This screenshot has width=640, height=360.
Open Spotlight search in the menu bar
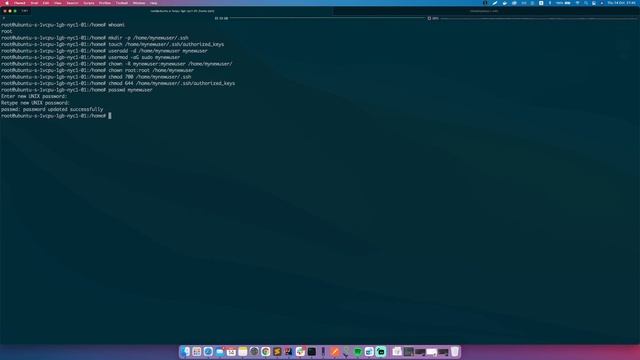pyautogui.click(x=586, y=3)
